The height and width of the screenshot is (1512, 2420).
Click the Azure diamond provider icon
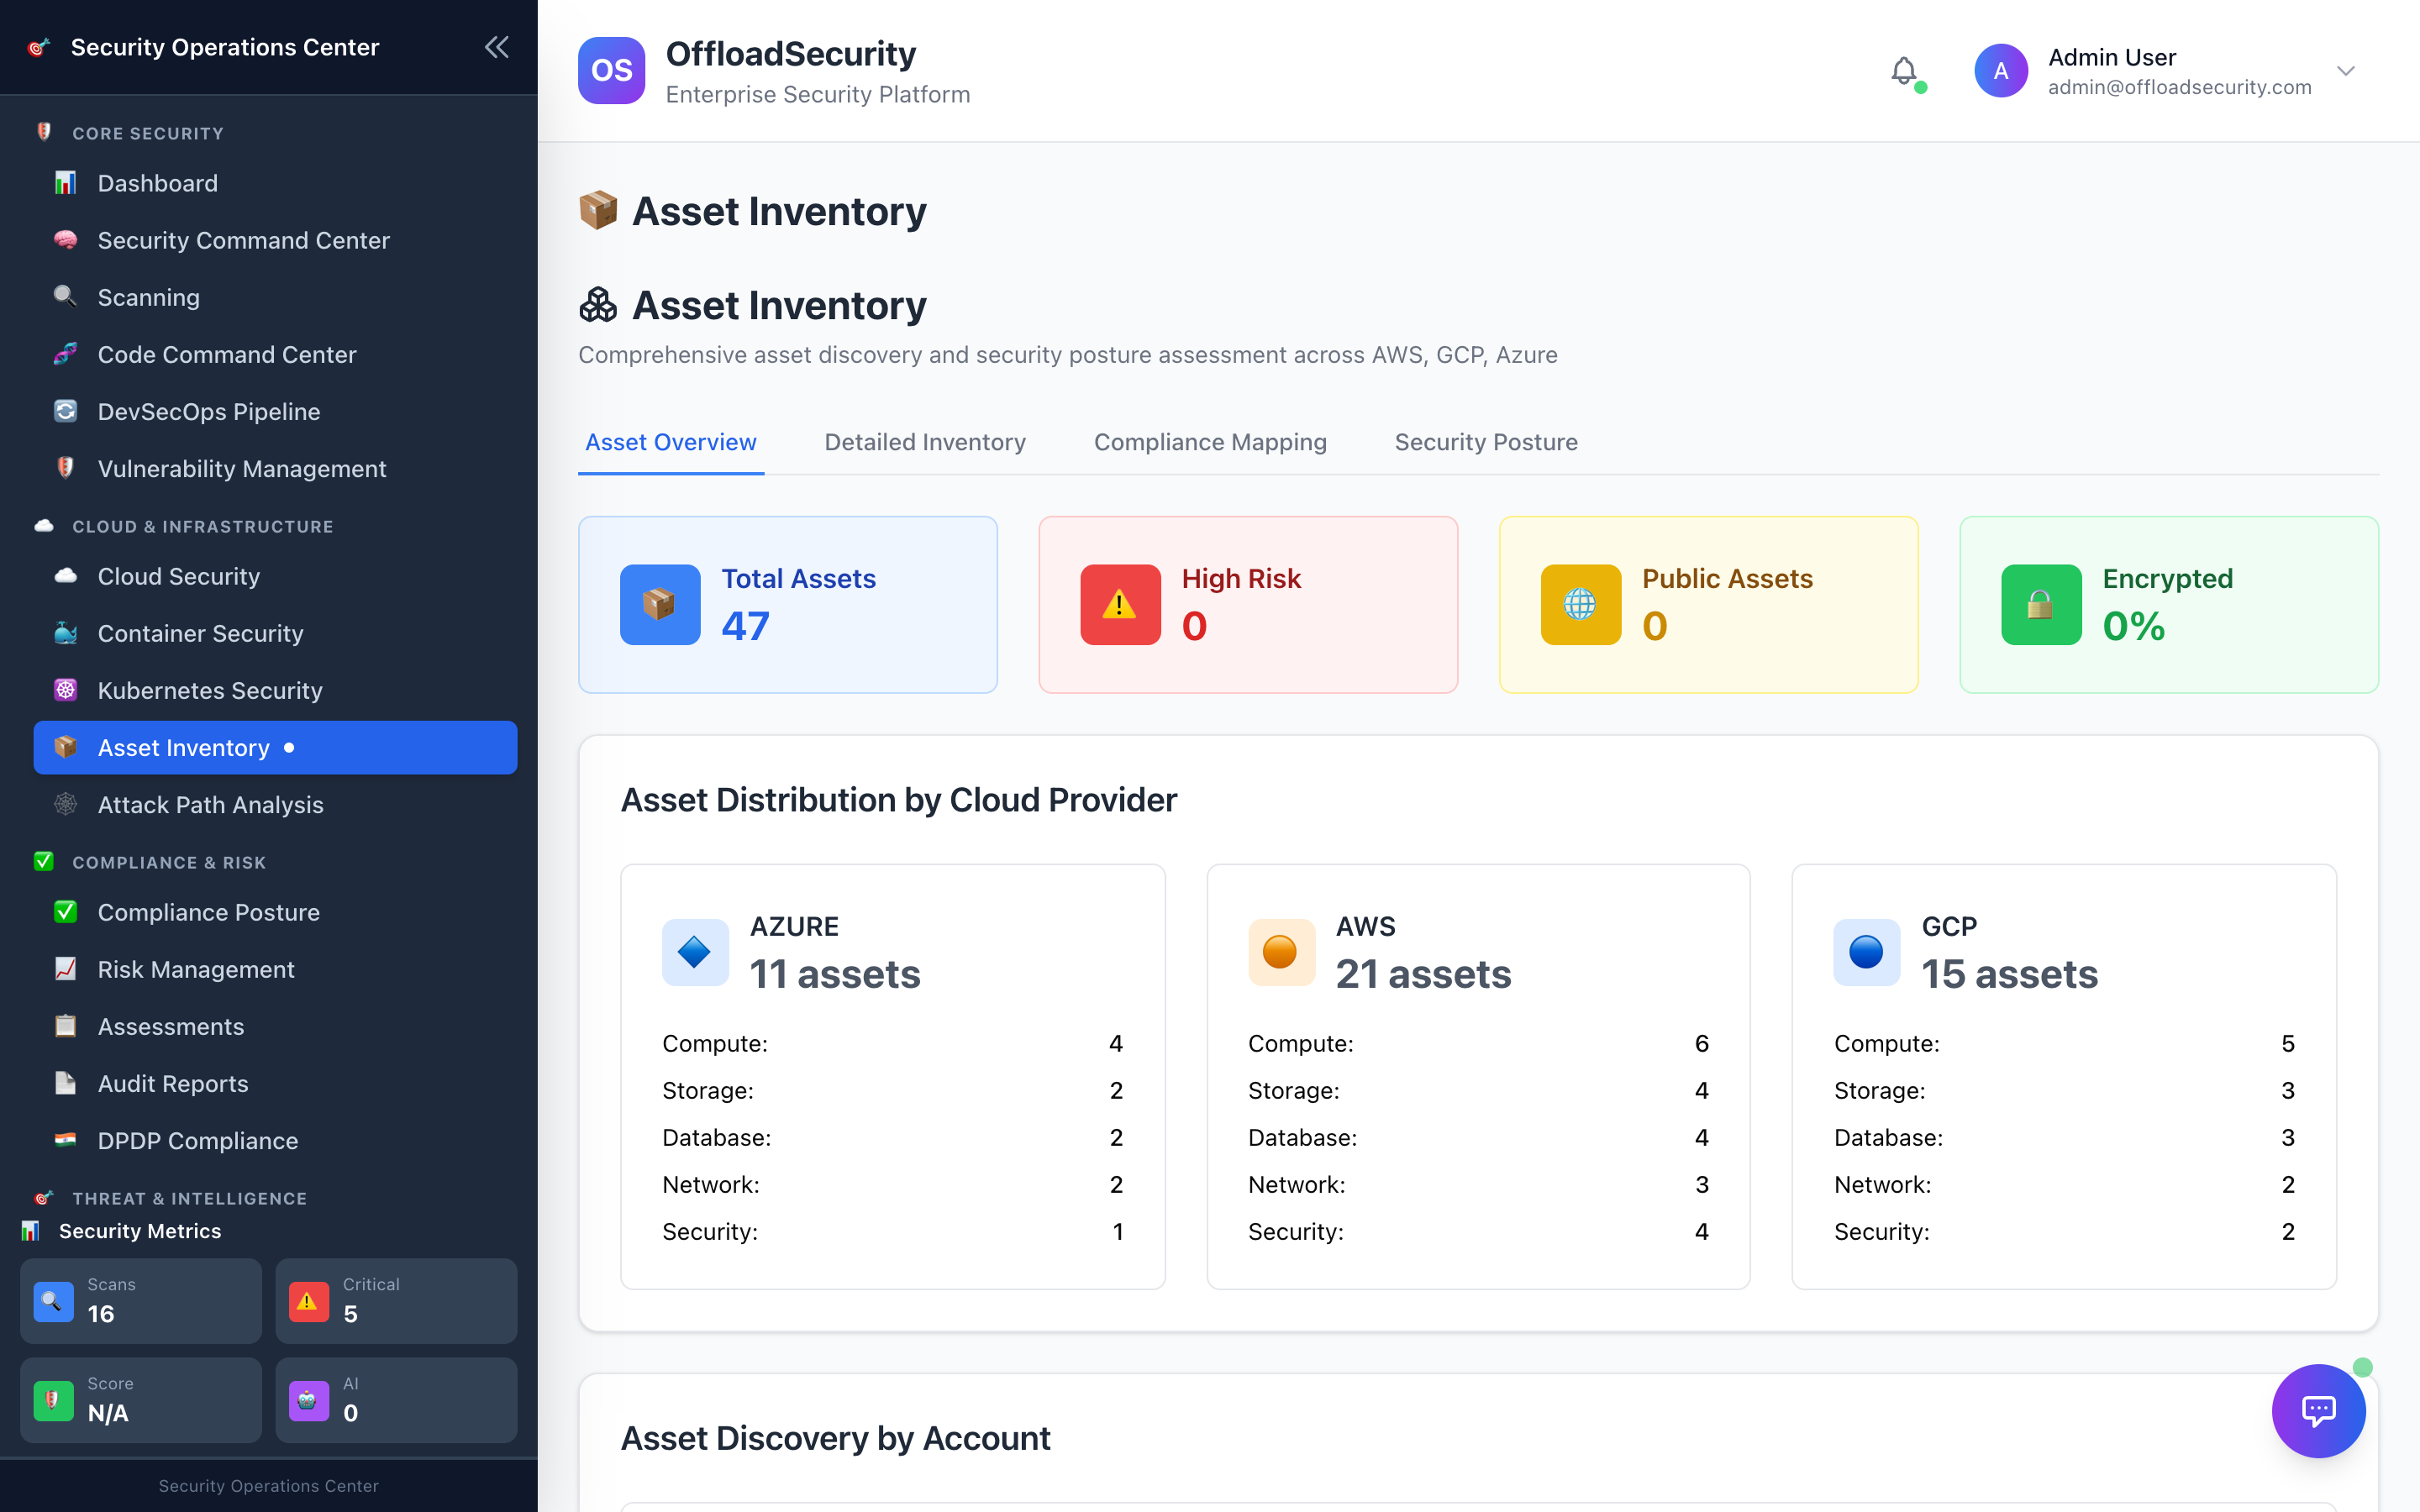(x=695, y=952)
